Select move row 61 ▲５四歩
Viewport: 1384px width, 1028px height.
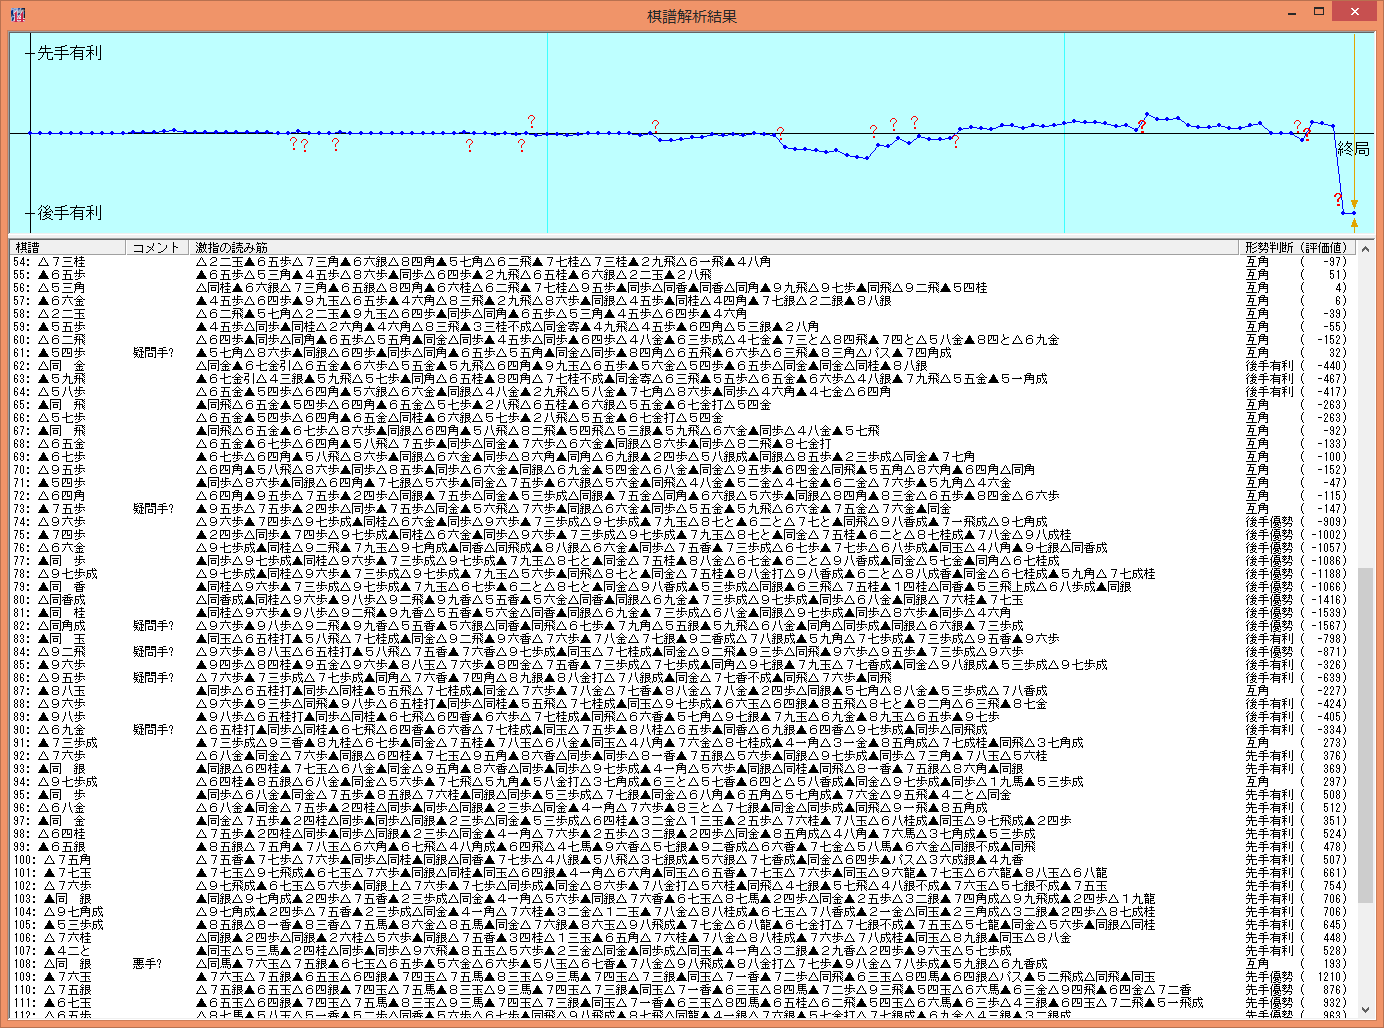tap(62, 353)
